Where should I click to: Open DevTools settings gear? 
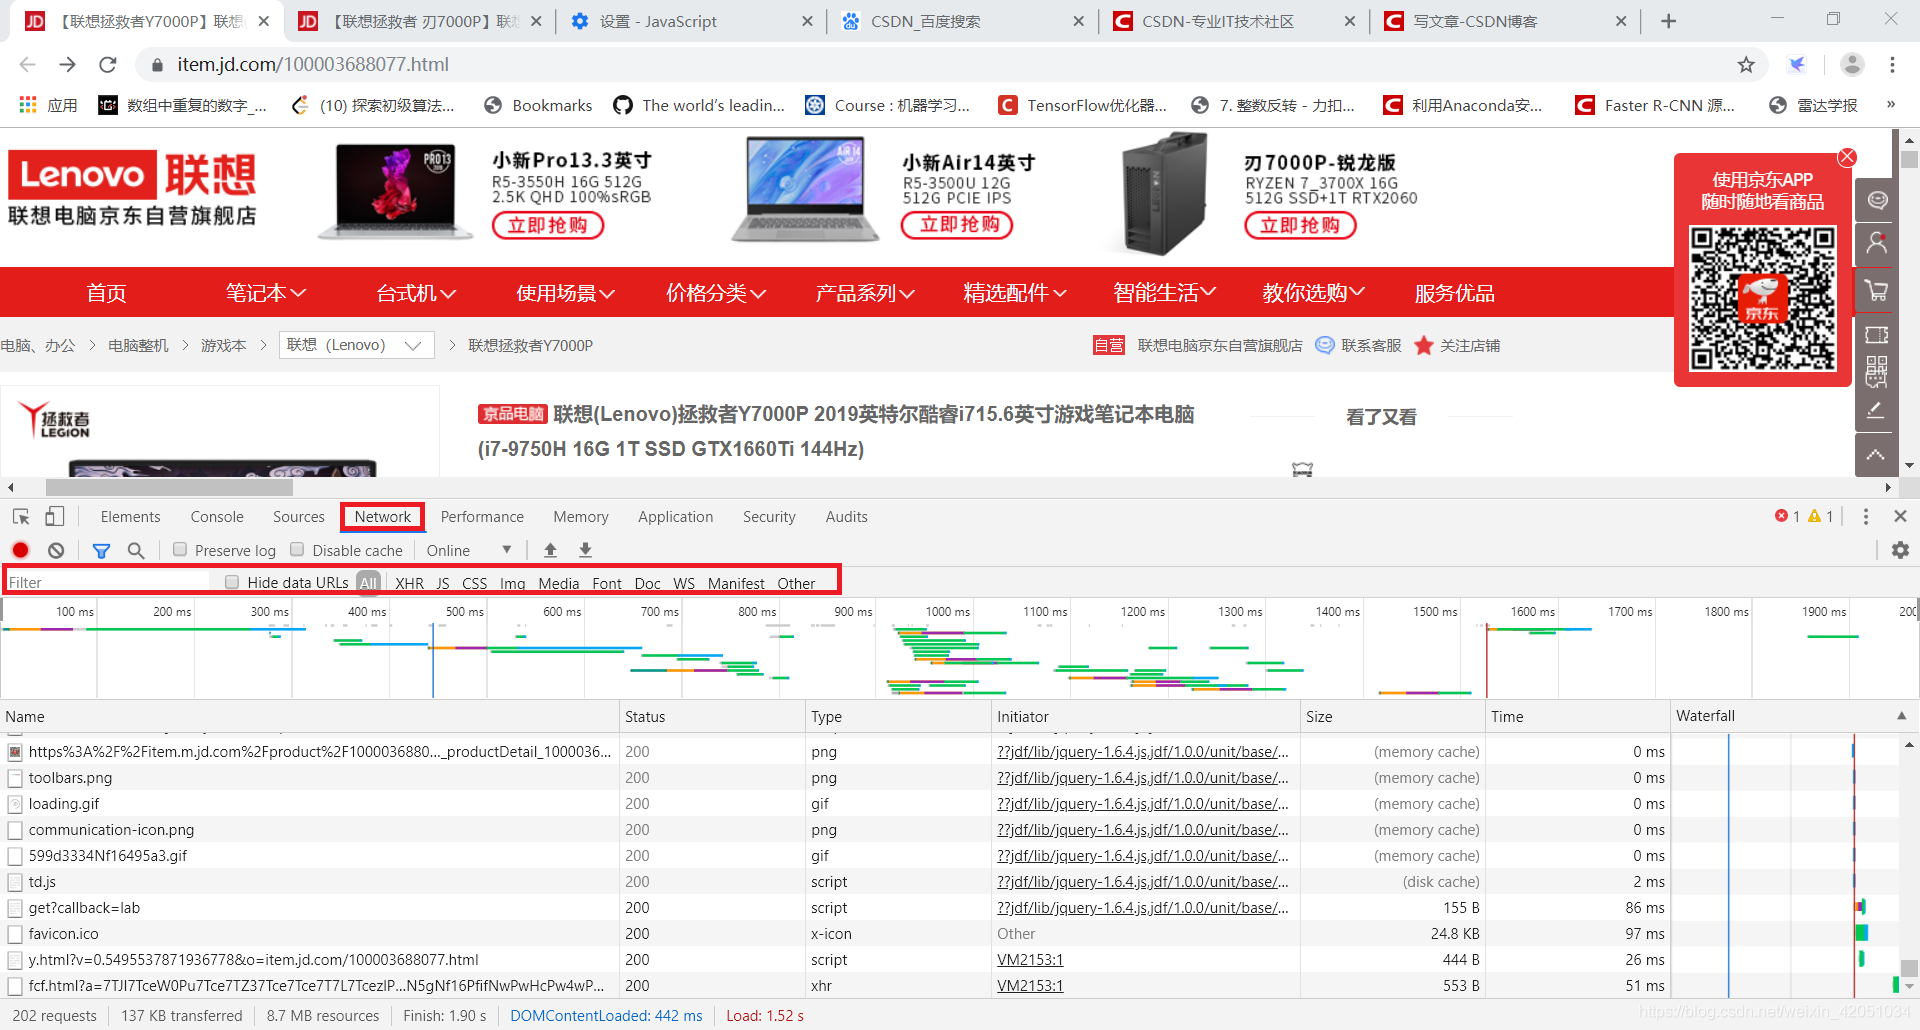pos(1900,550)
